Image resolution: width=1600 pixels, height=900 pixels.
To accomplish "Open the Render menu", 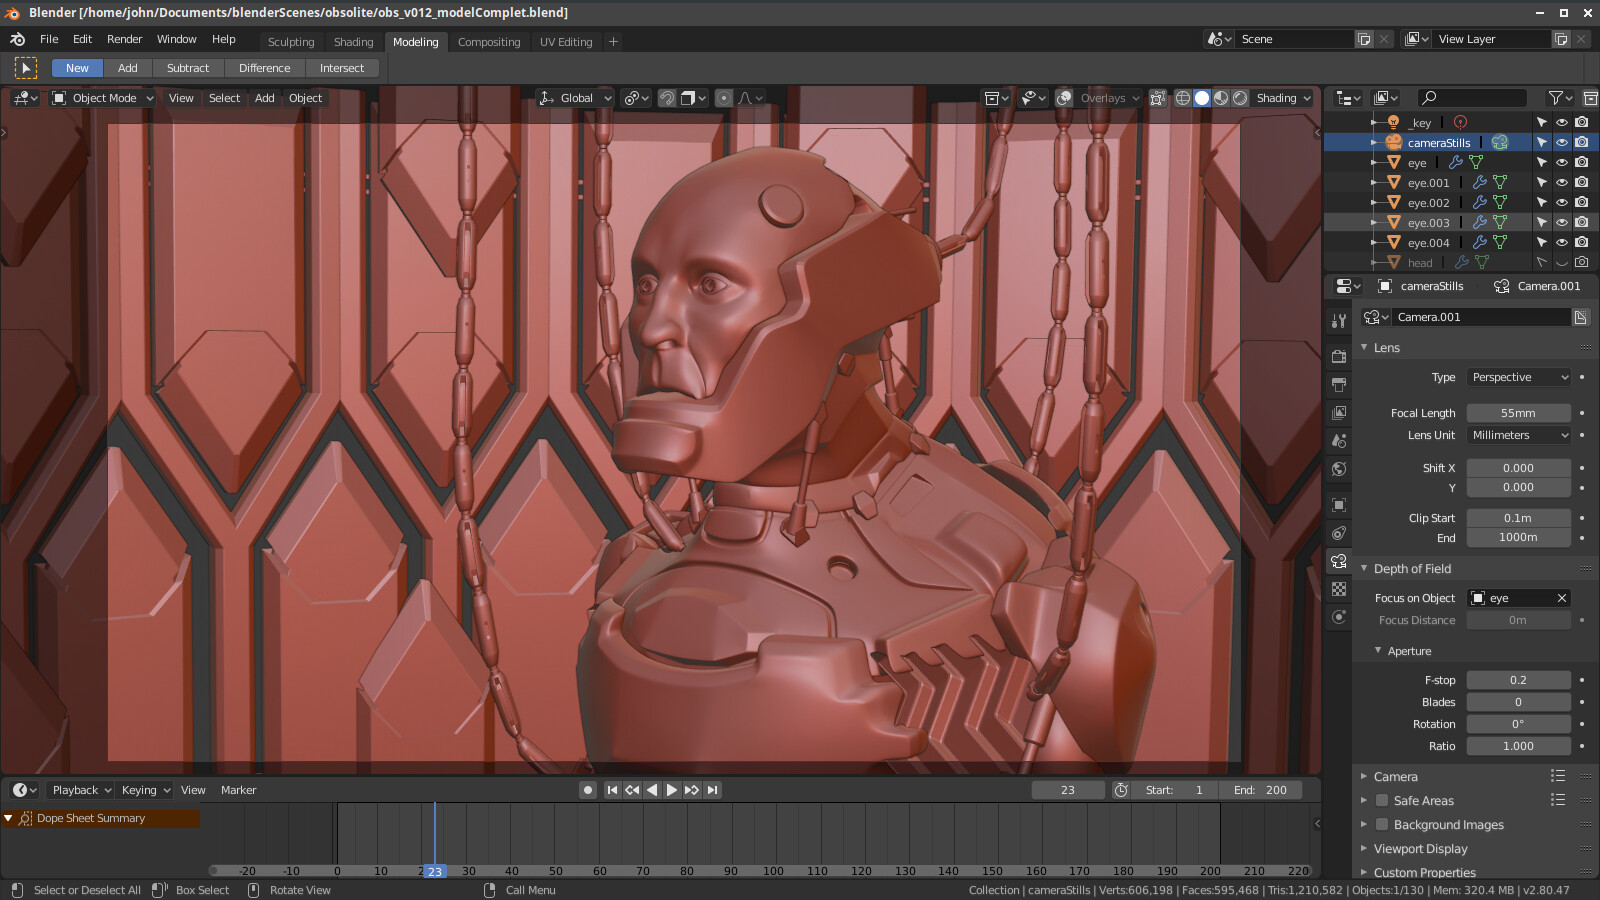I will coord(125,39).
